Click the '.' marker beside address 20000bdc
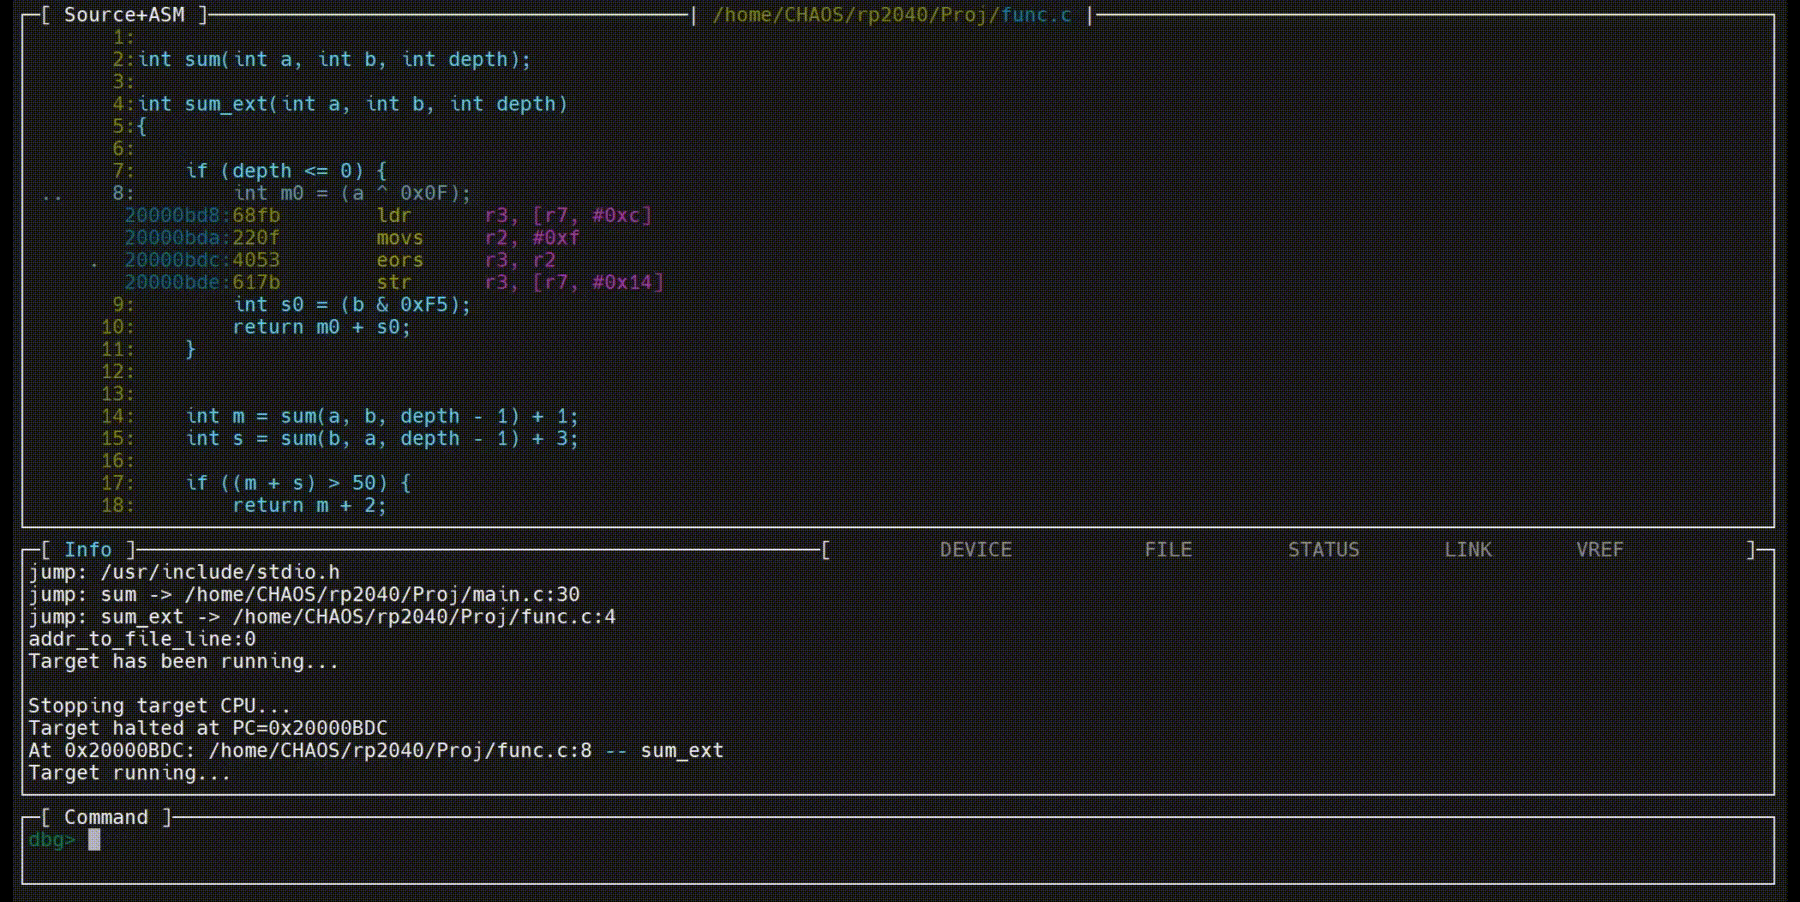The height and width of the screenshot is (902, 1800). [x=94, y=261]
